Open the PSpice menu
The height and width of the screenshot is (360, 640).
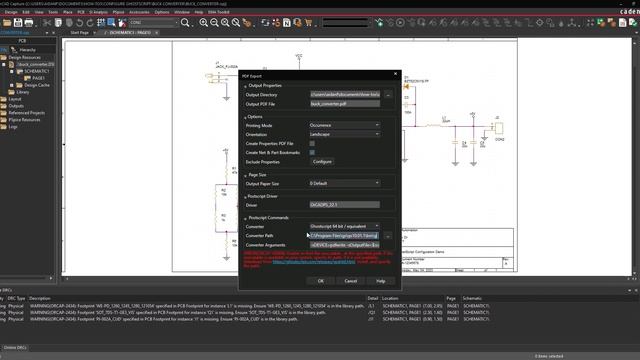pyautogui.click(x=118, y=12)
